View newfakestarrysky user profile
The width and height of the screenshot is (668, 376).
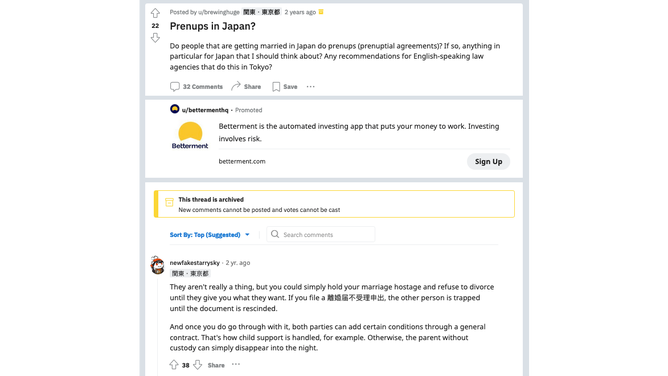point(195,263)
